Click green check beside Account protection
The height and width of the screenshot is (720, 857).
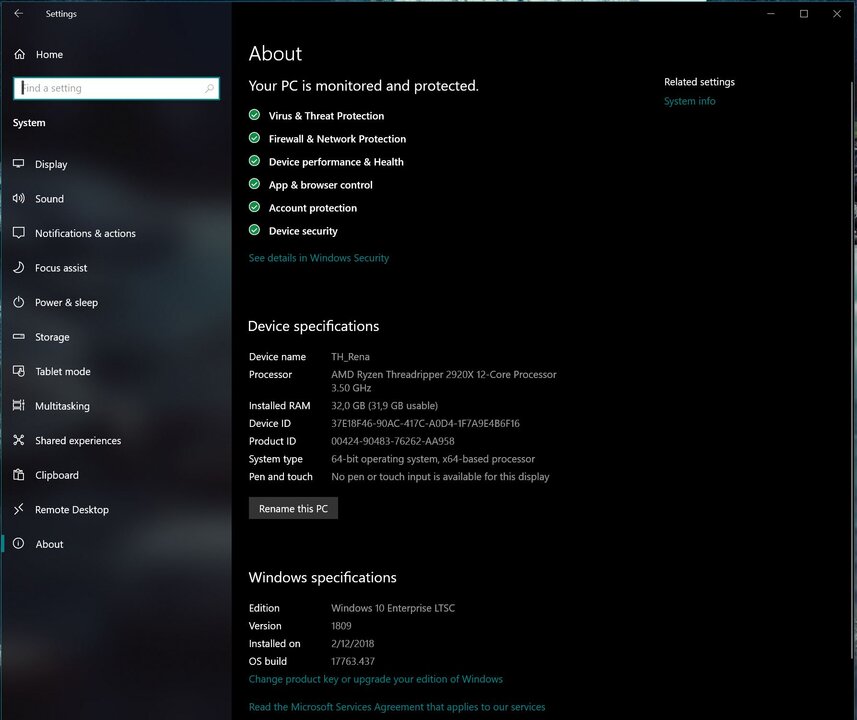pos(254,207)
